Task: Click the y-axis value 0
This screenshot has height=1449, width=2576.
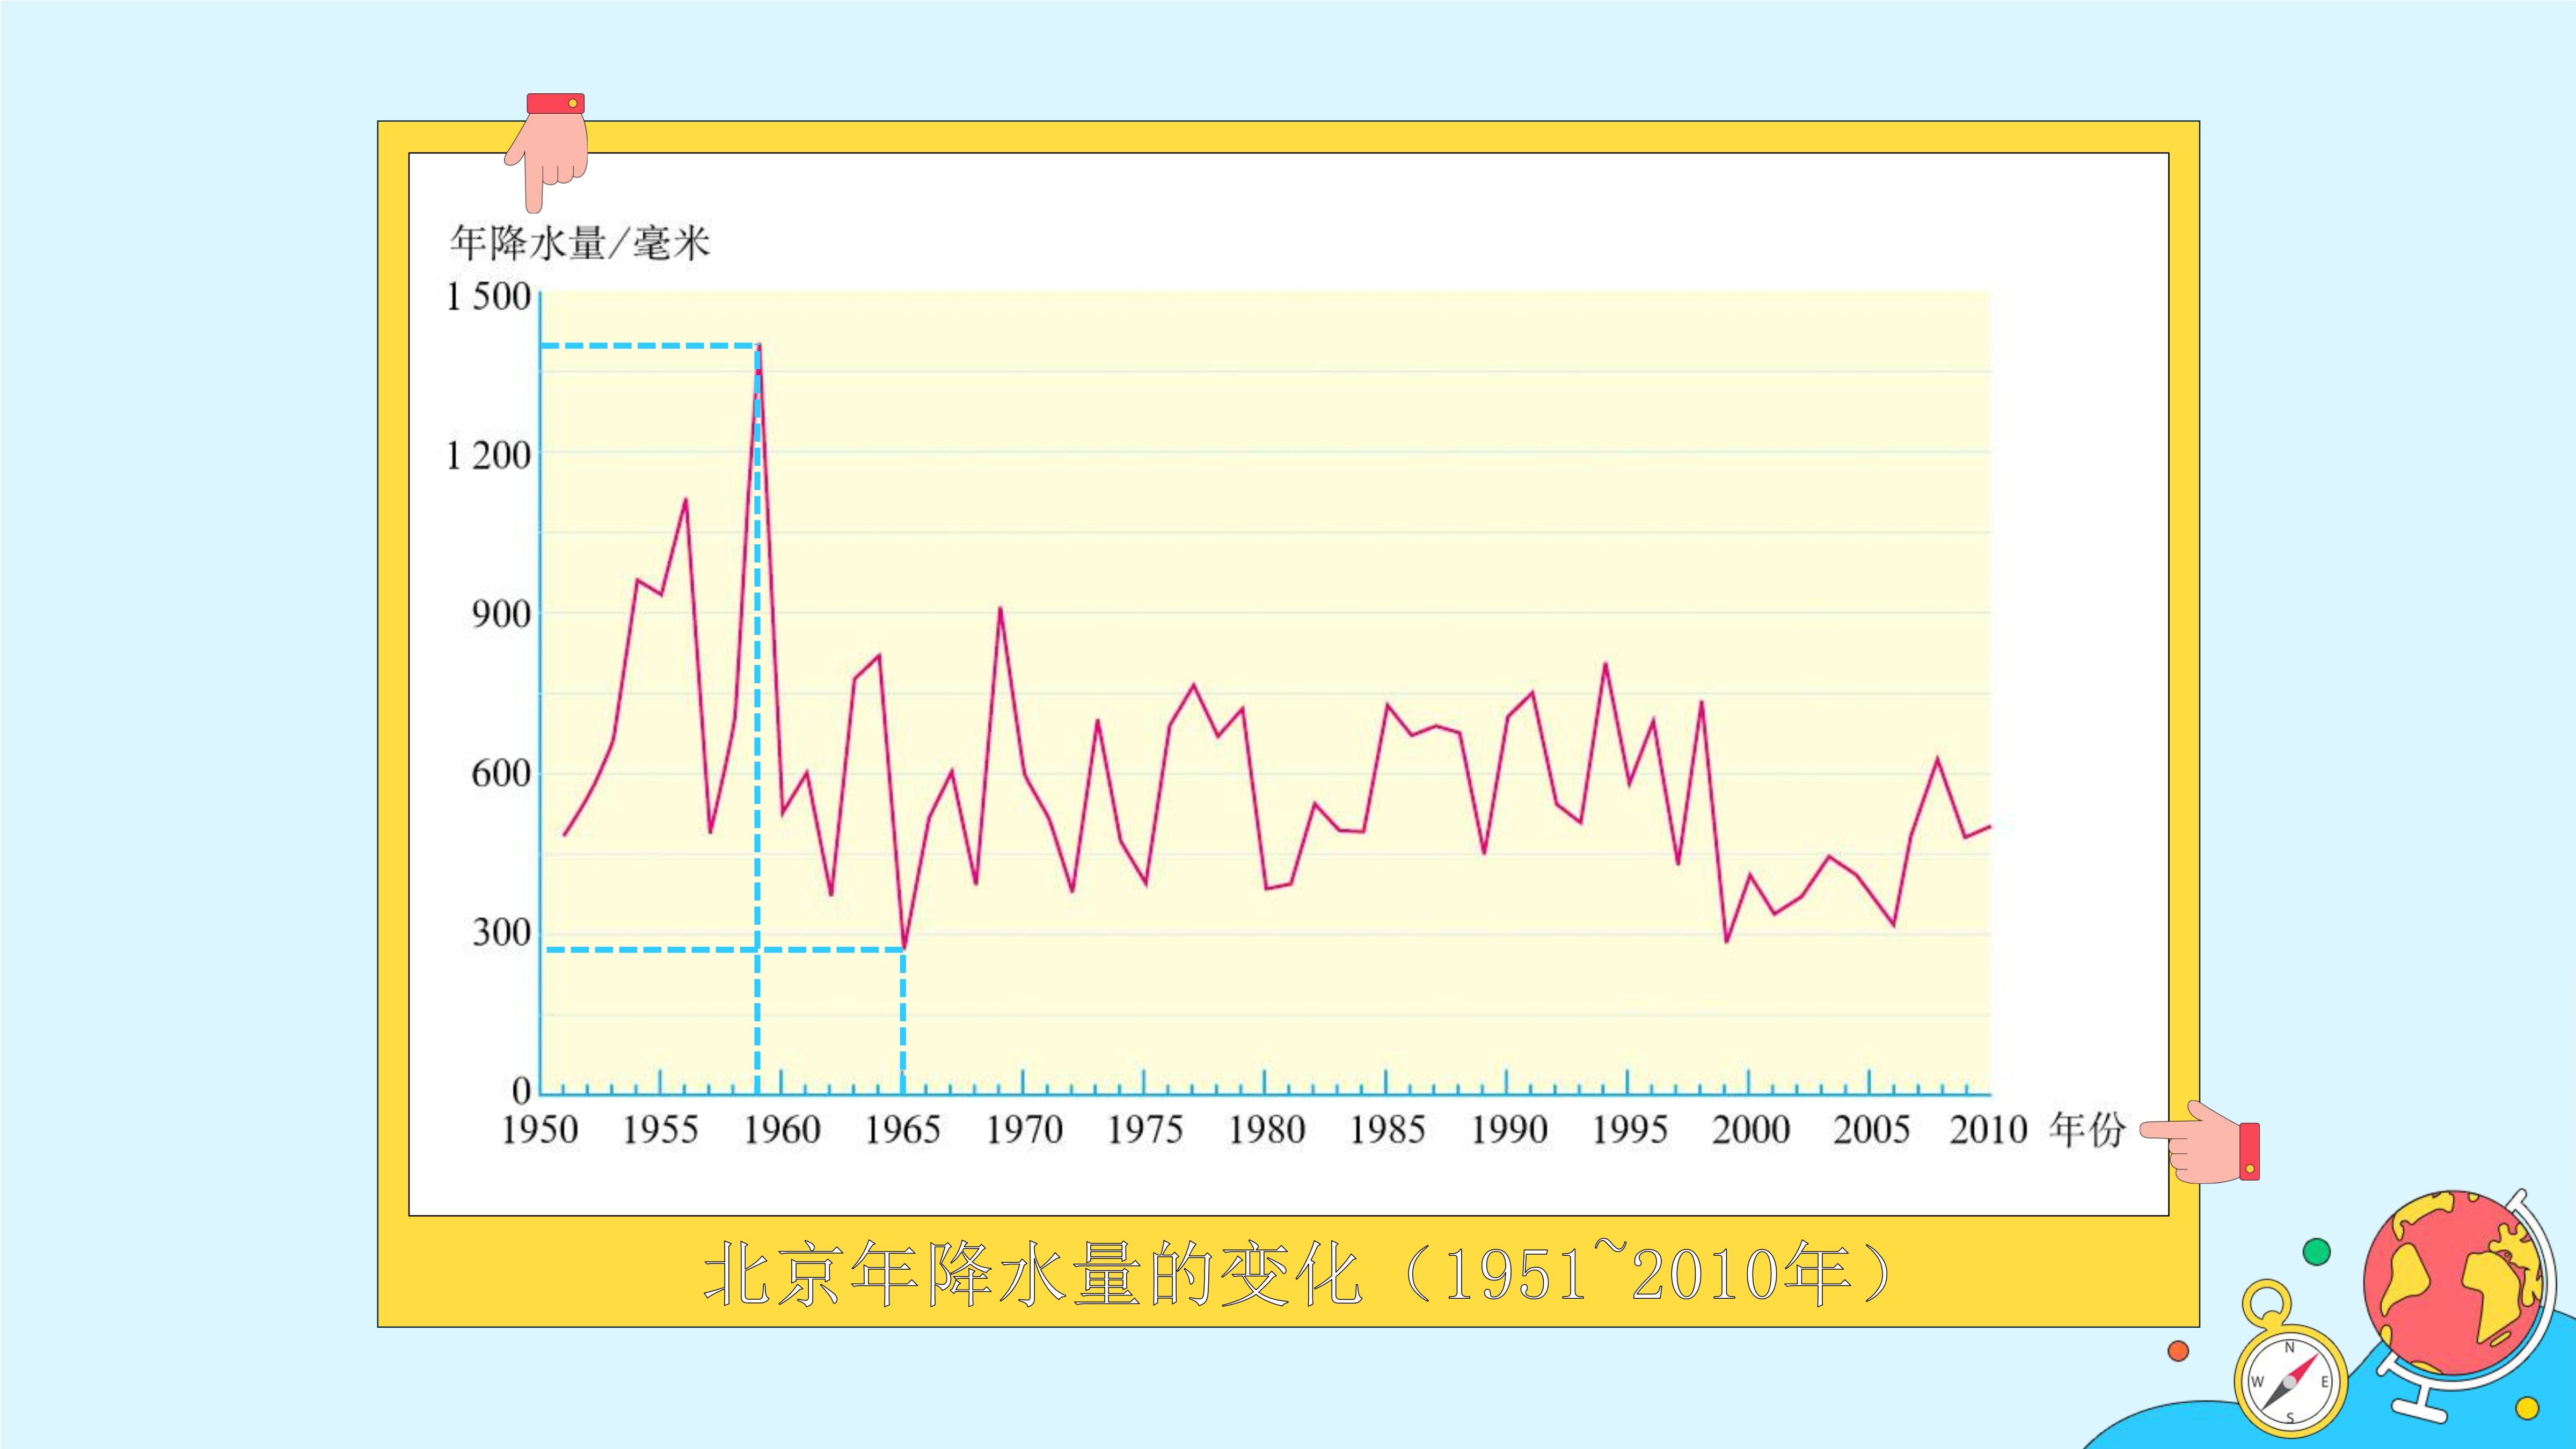Action: click(521, 1090)
